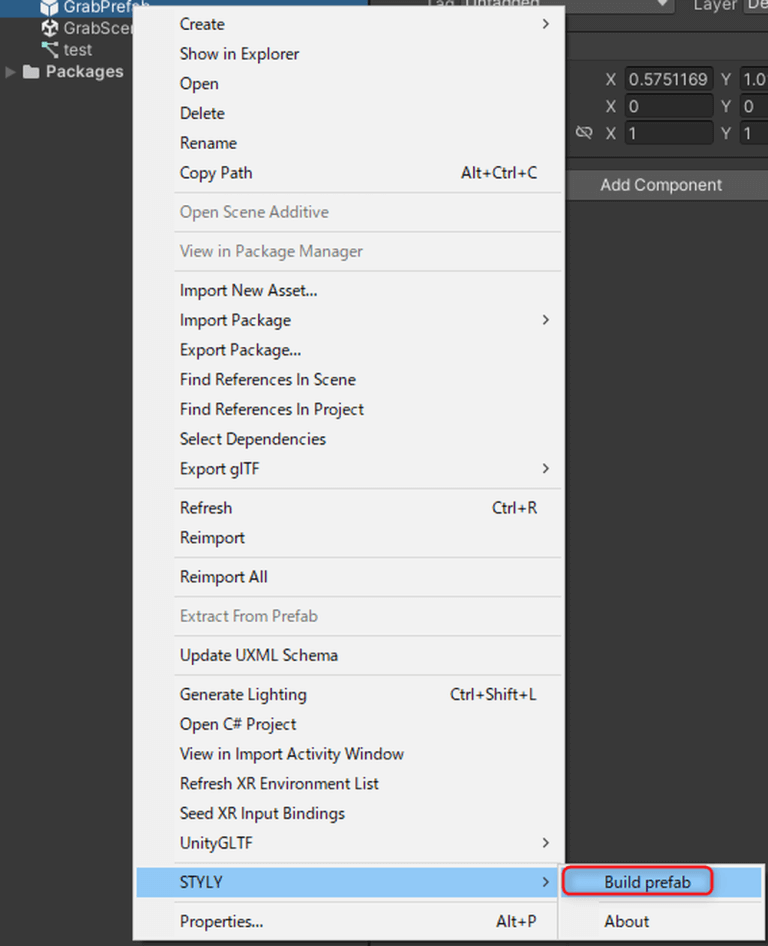Viewport: 768px width, 946px height.
Task: Click Refresh to reimport changed assets
Action: tap(206, 508)
